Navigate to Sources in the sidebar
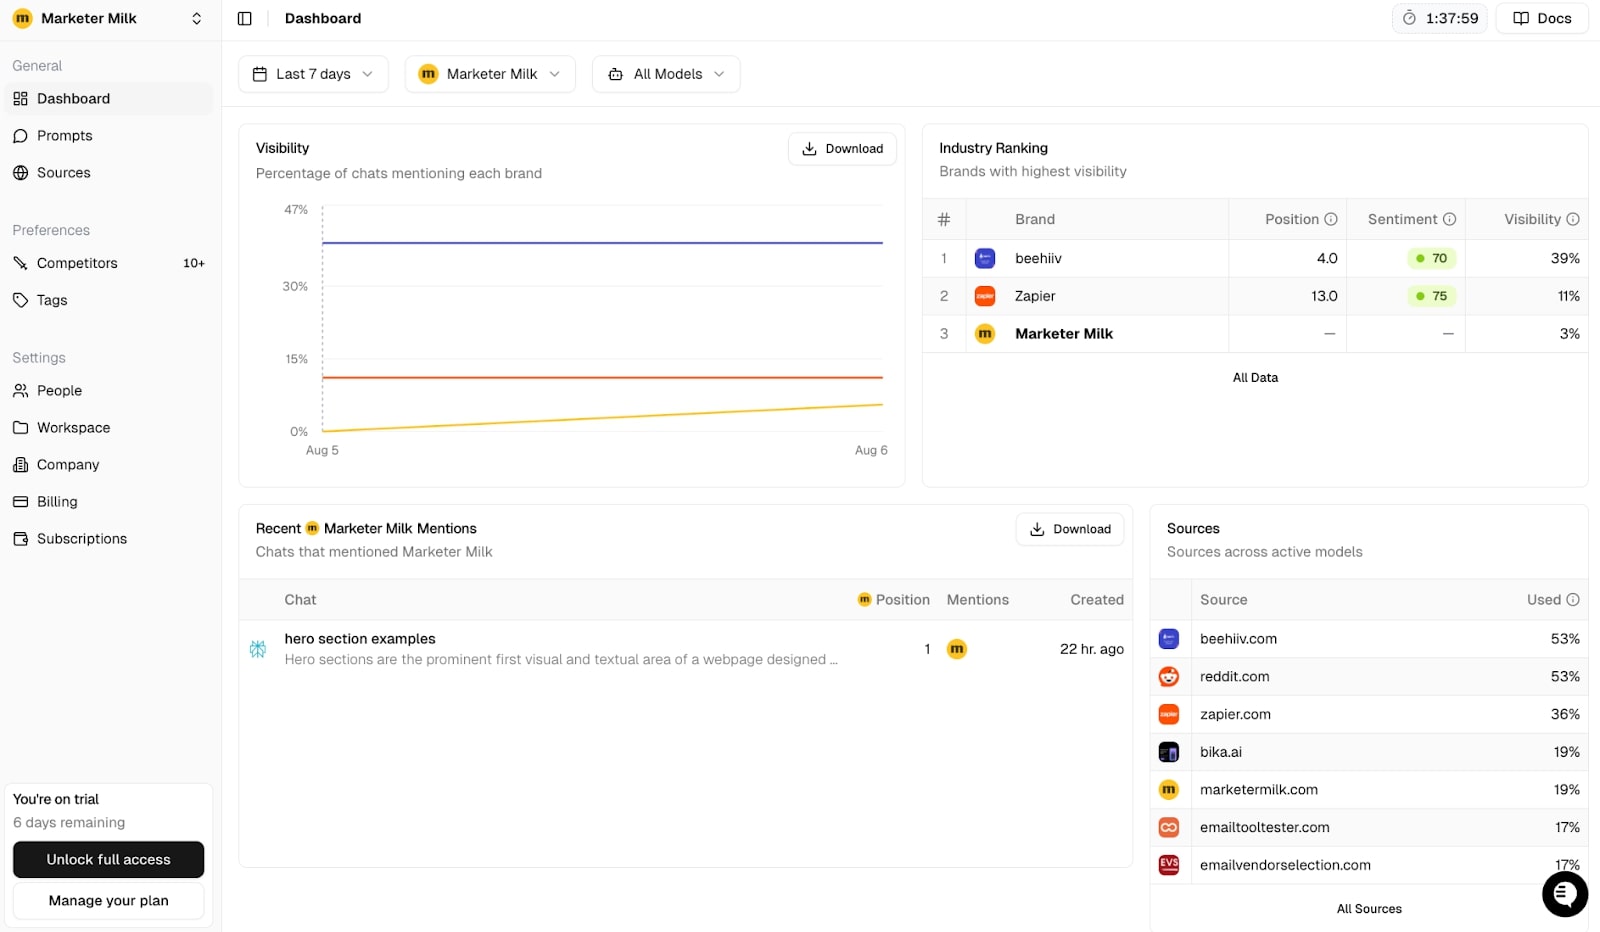1600x932 pixels. (x=63, y=172)
